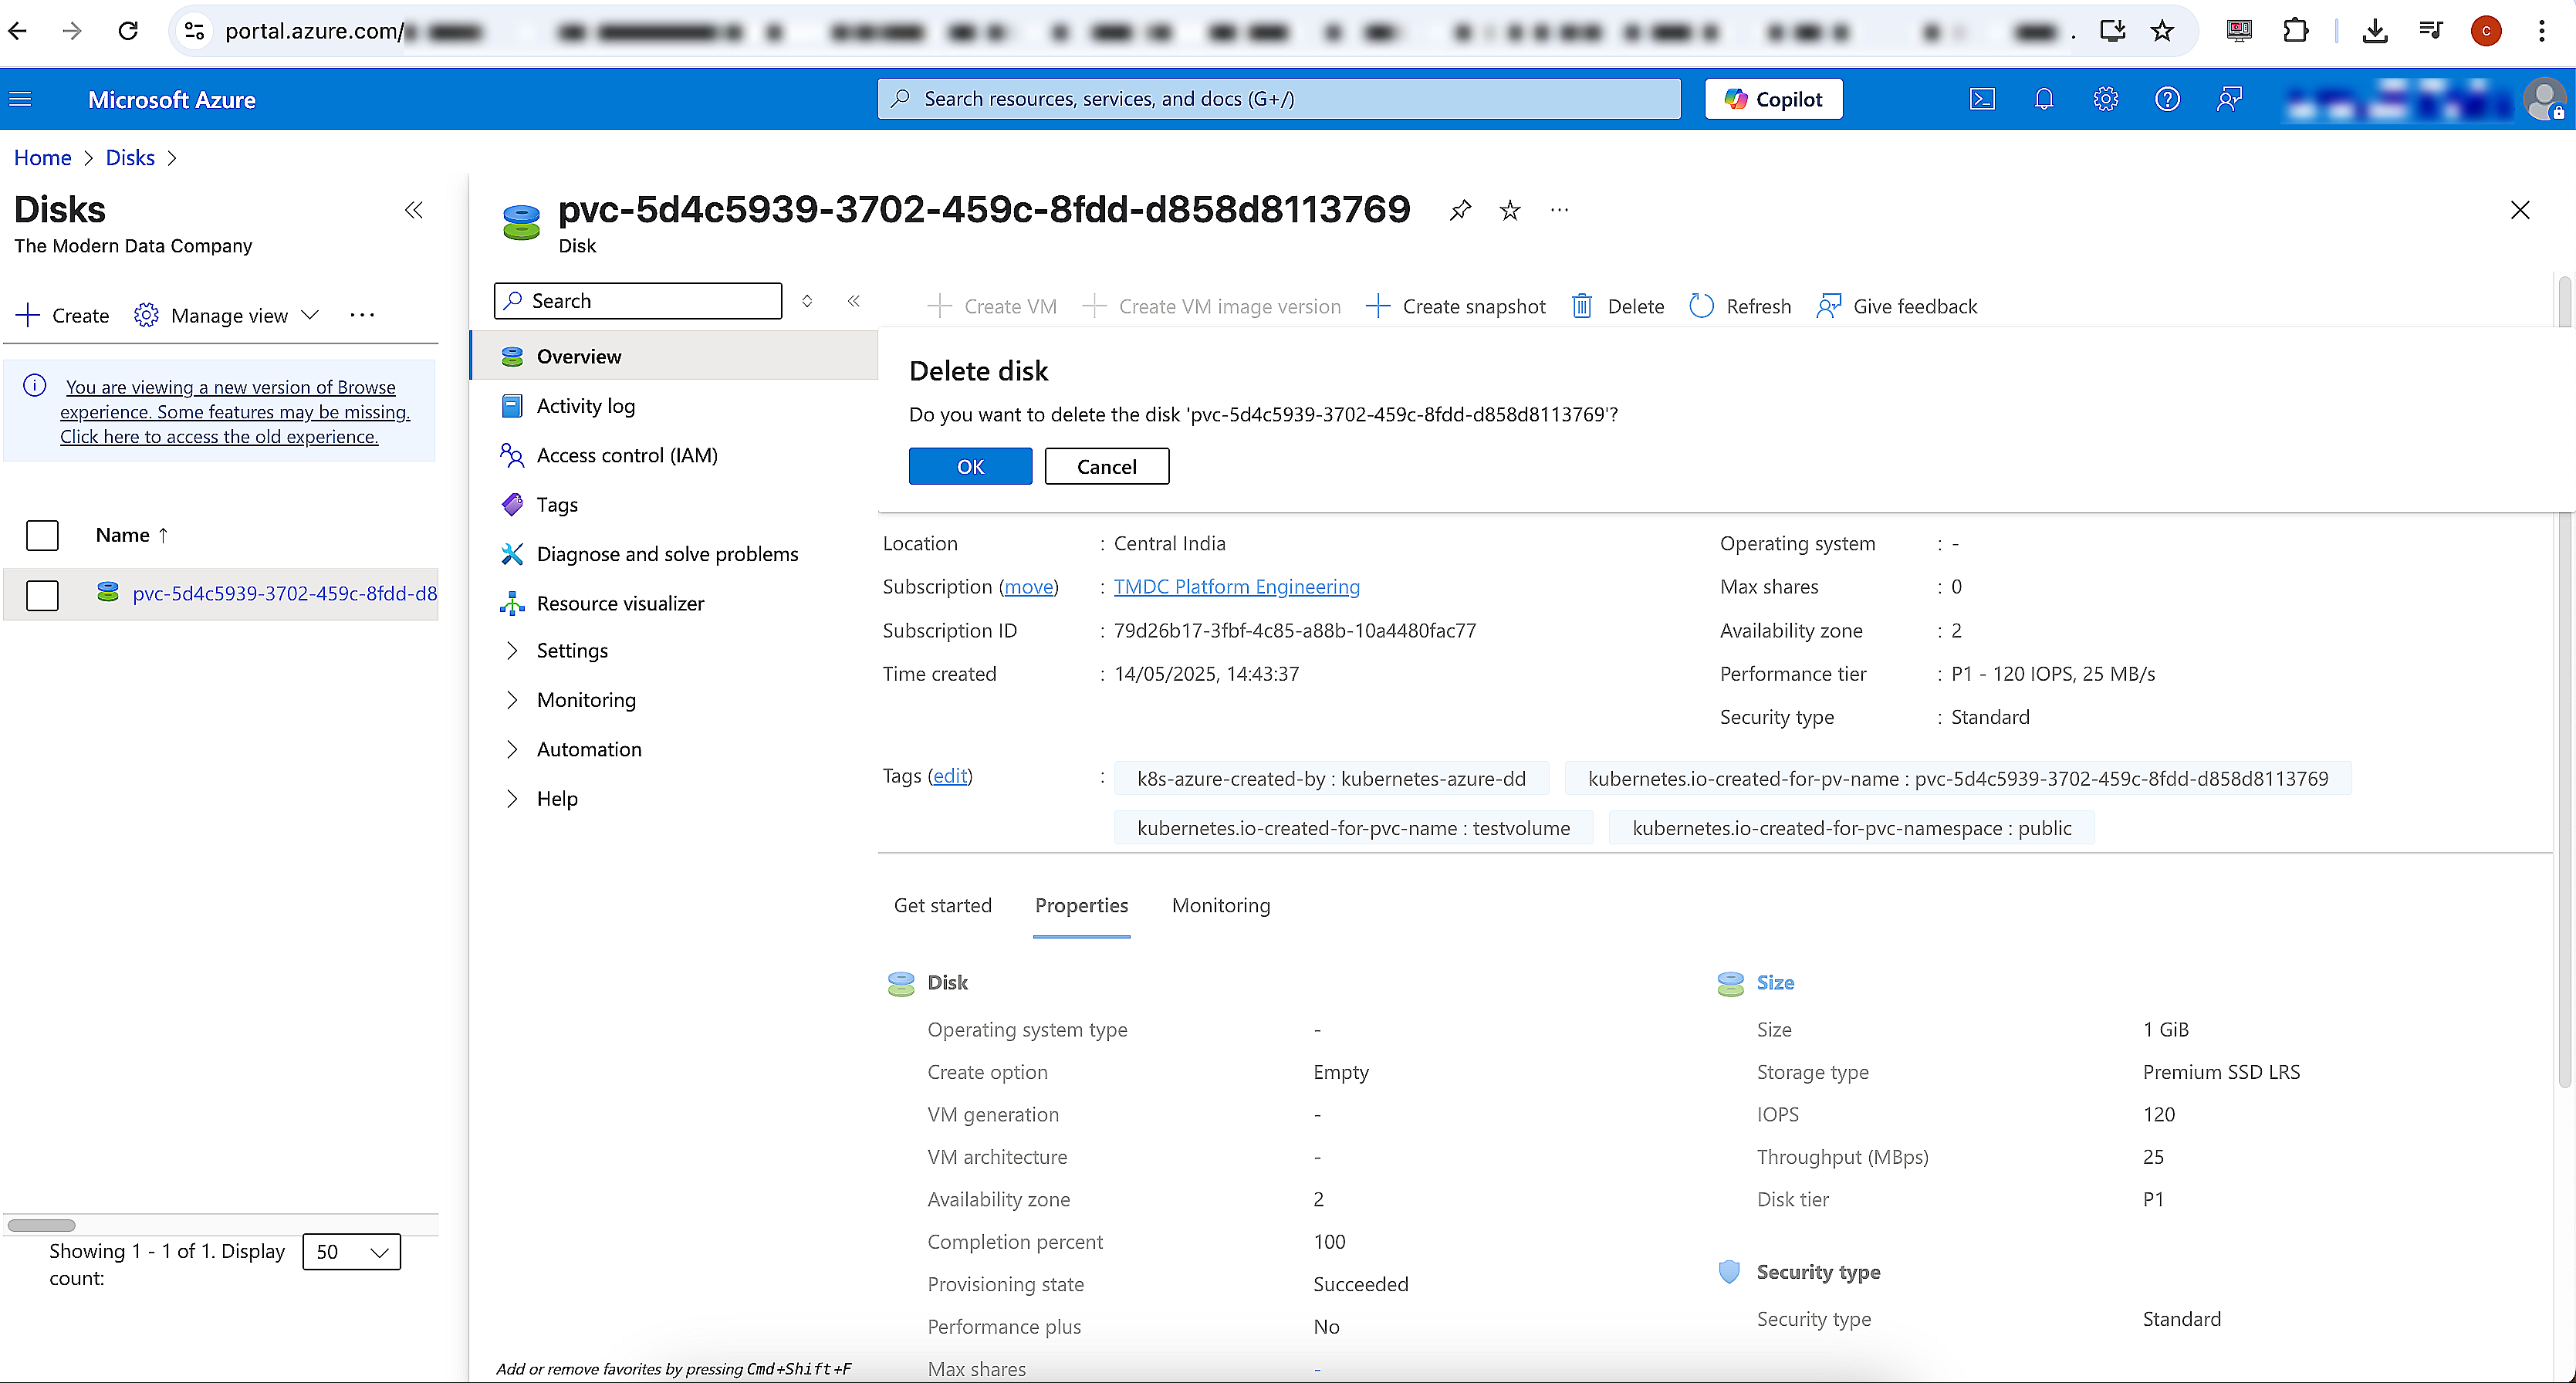2576x1383 pixels.
Task: Add disk to favorites star
Action: click(1510, 210)
